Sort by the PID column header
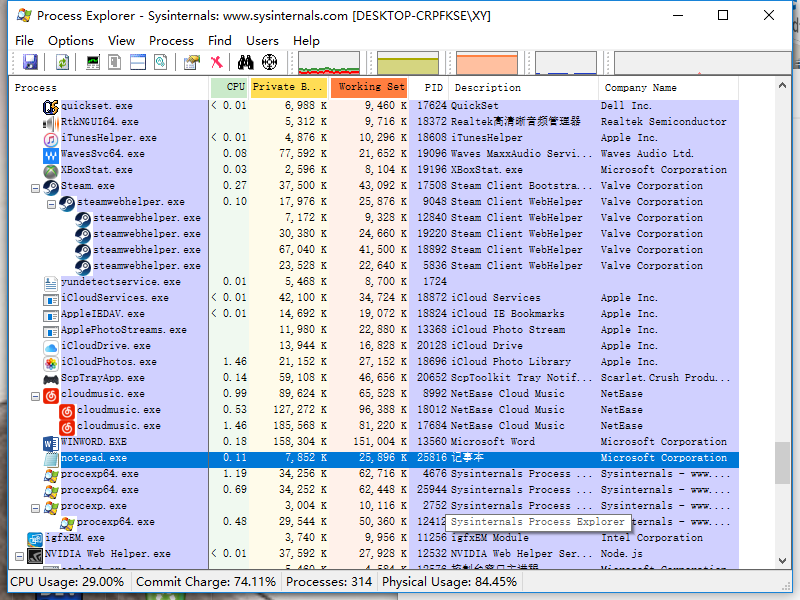 [429, 88]
